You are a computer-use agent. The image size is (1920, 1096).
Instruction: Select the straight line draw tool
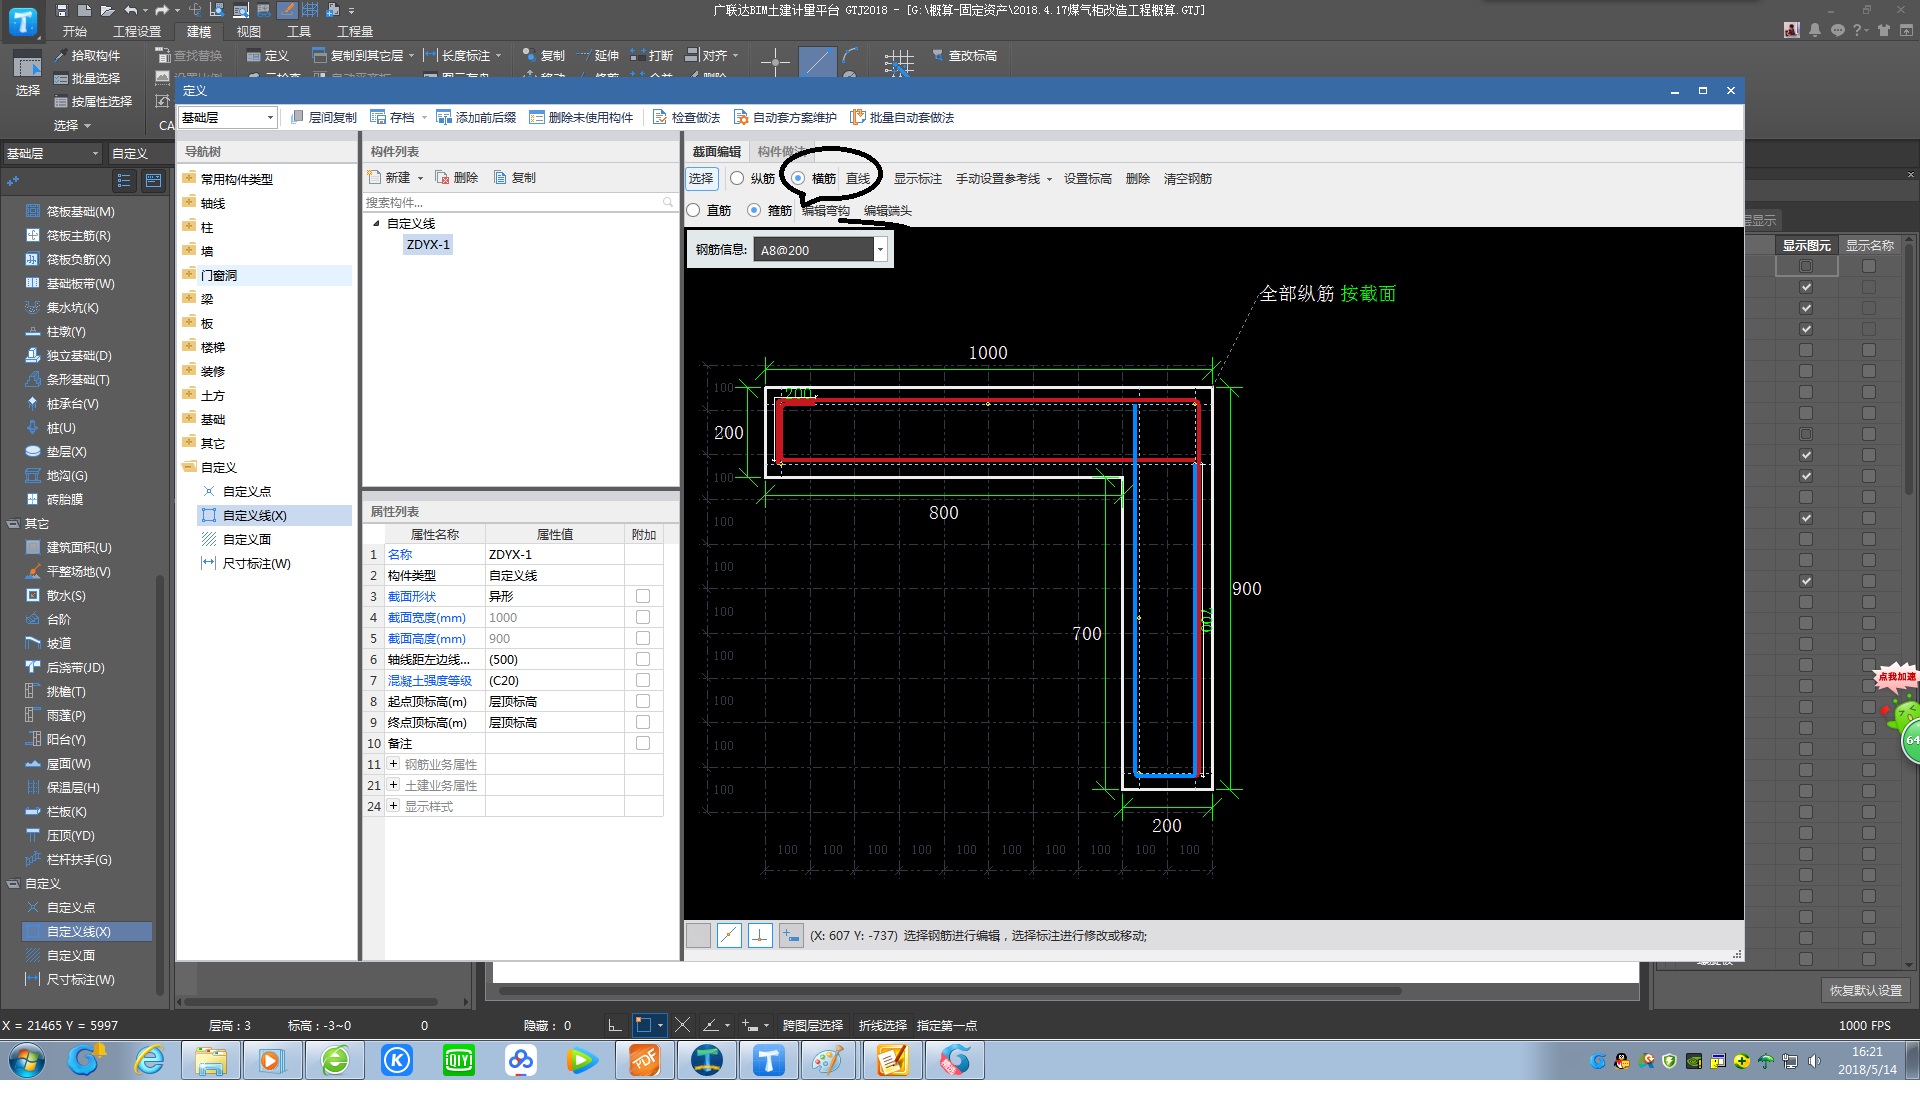(x=817, y=62)
